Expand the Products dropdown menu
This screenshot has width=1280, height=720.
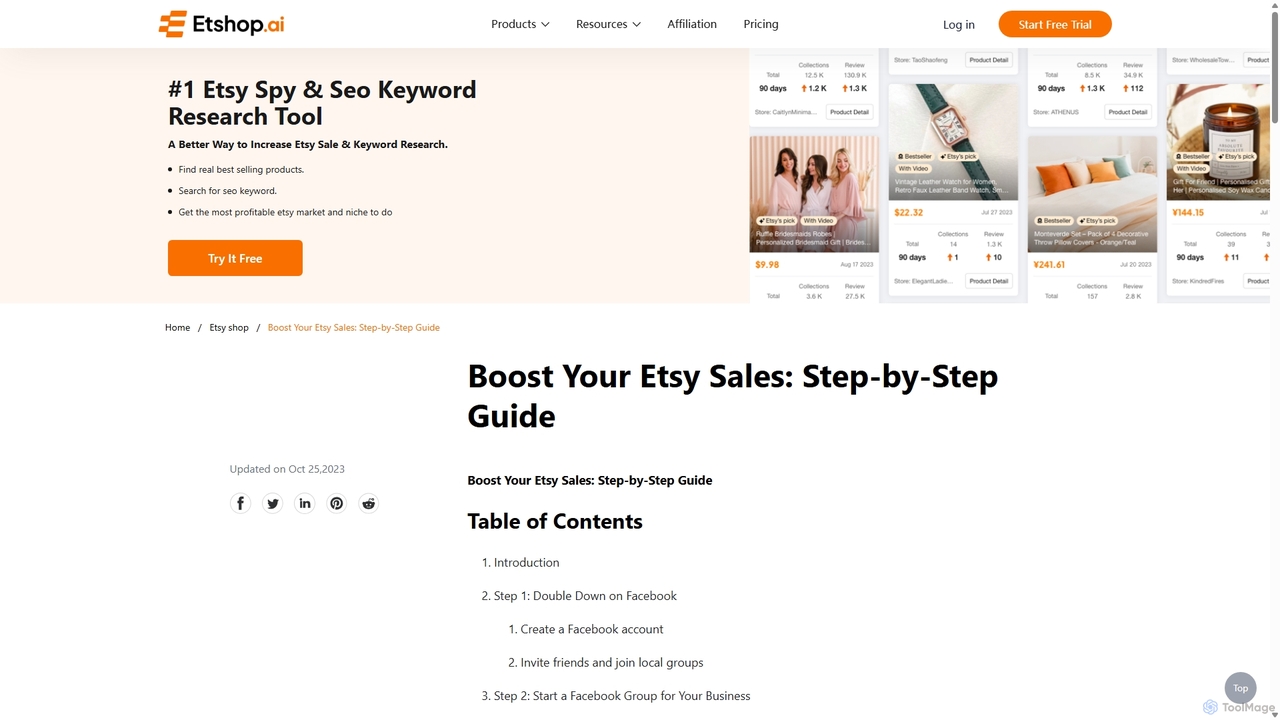pyautogui.click(x=520, y=24)
